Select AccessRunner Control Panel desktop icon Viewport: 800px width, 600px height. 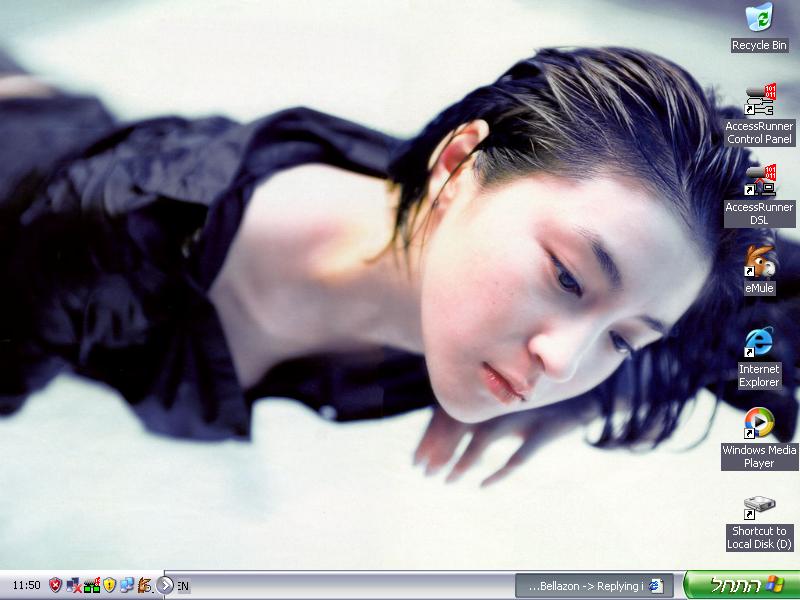(759, 99)
